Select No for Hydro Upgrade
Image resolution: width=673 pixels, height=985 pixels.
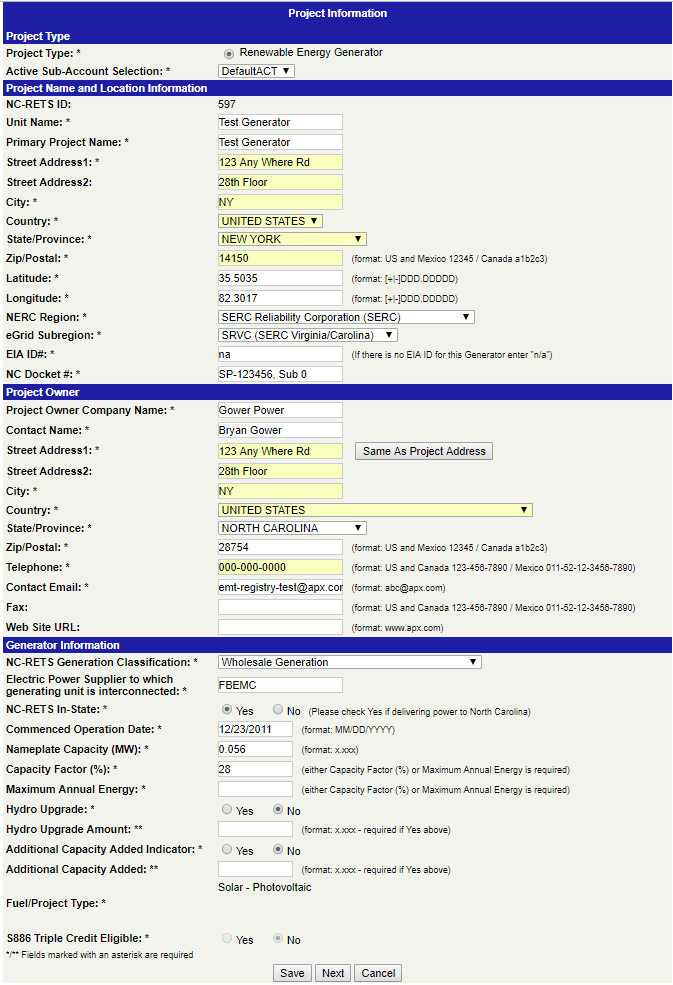pyautogui.click(x=278, y=809)
